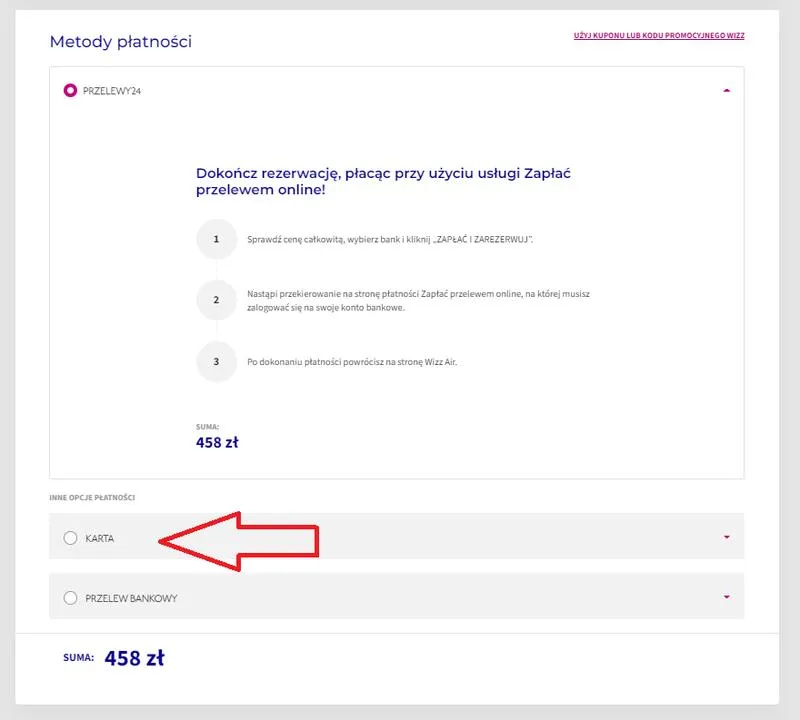Click the Metody płatności heading

pos(120,42)
